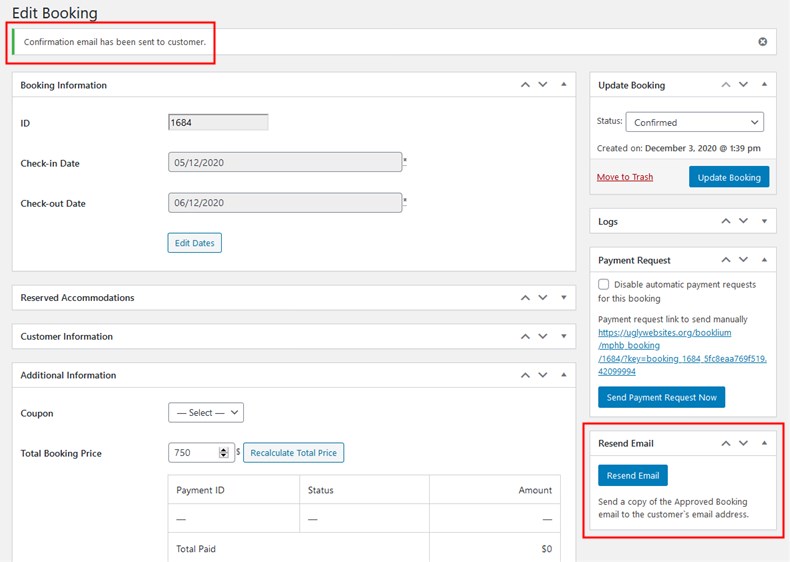790x562 pixels.
Task: Move Payment Request panel down
Action: 743,260
